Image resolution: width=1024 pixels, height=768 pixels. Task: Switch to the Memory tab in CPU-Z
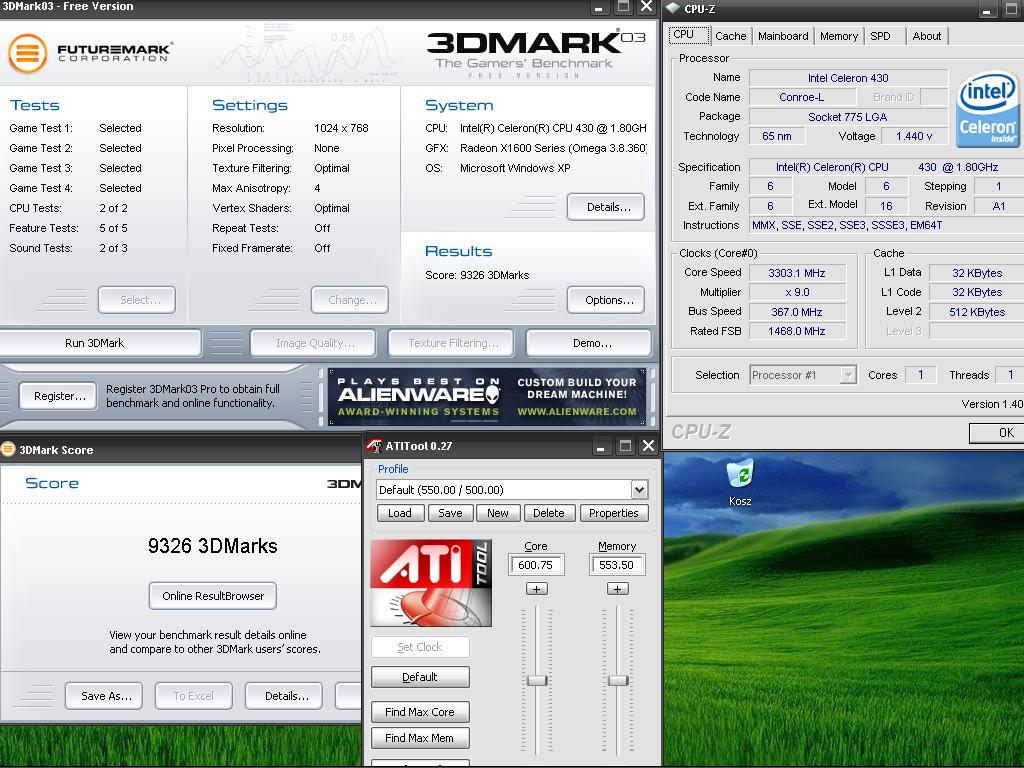point(839,36)
